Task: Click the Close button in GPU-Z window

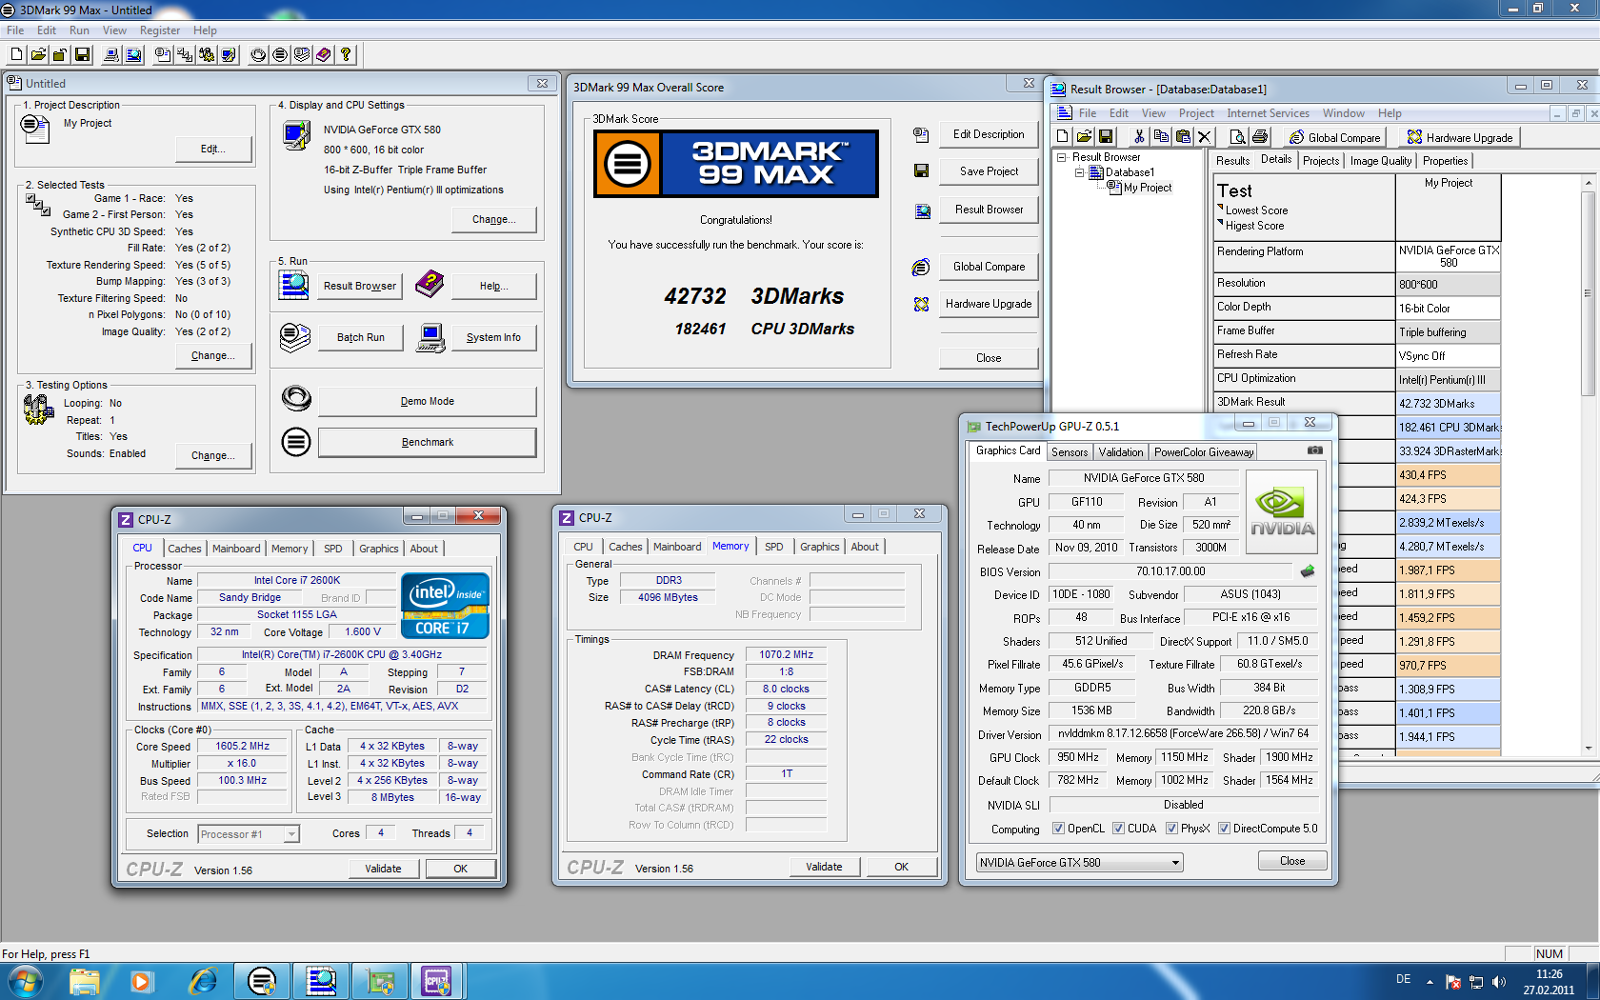Action: [x=1292, y=861]
